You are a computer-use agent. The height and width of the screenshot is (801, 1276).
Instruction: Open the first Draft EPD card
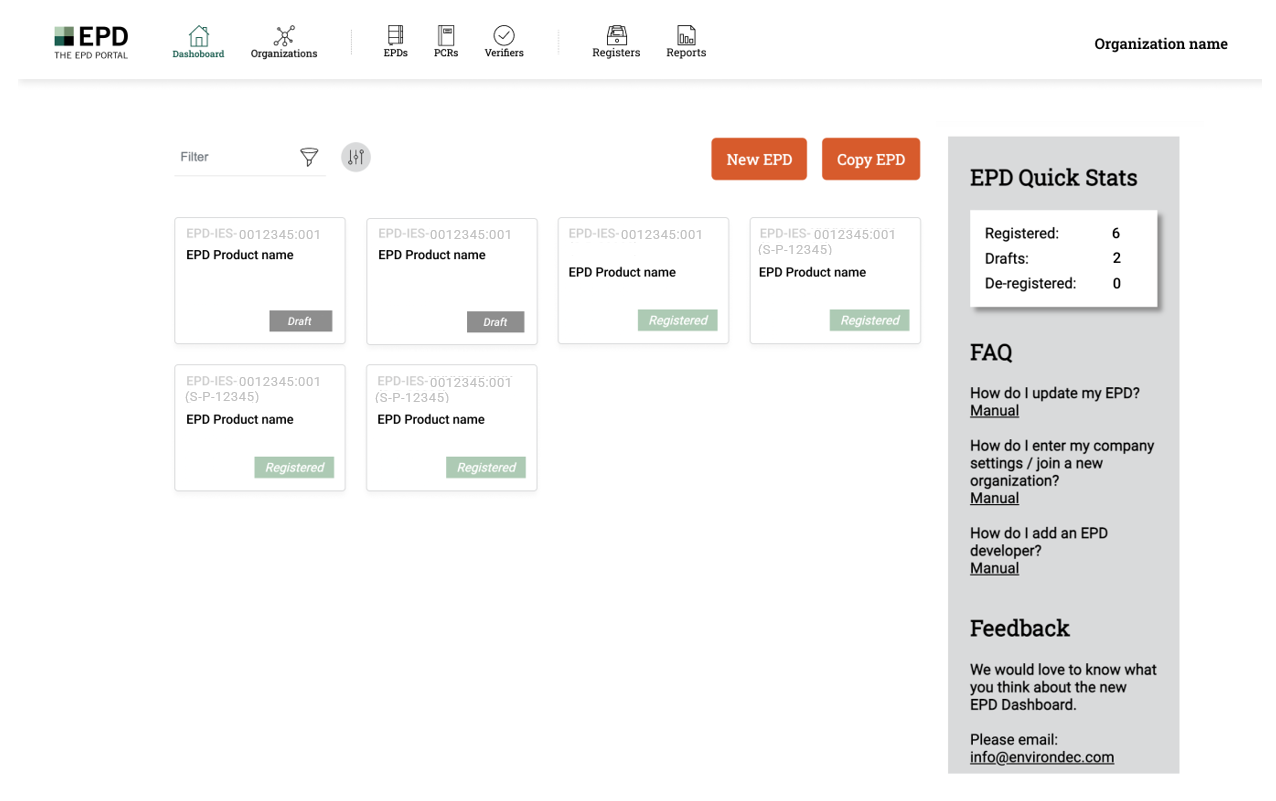pyautogui.click(x=260, y=281)
